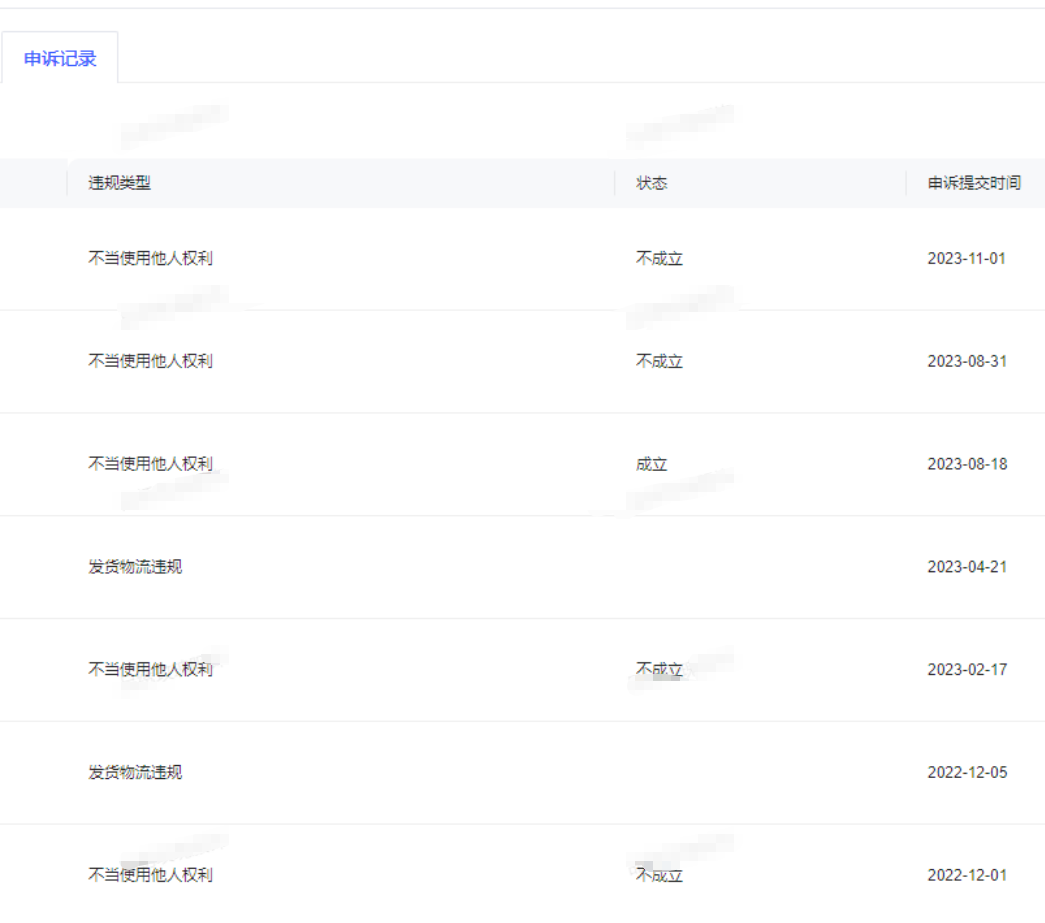Screen dimensions: 1045x923
Task: Select the date 2023-11-01 cell
Action: point(966,258)
